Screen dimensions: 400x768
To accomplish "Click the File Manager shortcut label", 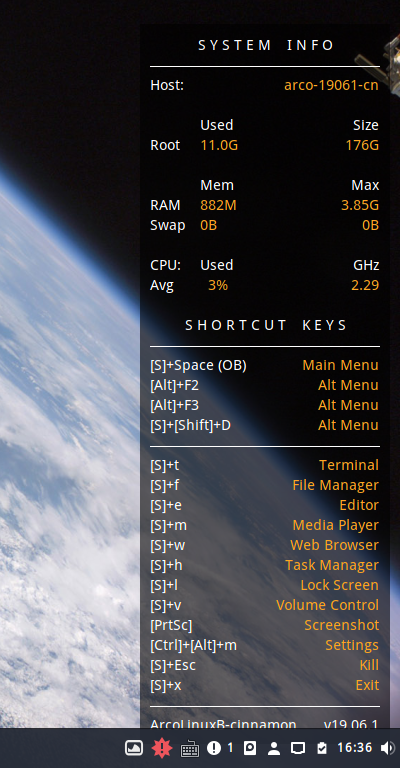I will coord(336,485).
